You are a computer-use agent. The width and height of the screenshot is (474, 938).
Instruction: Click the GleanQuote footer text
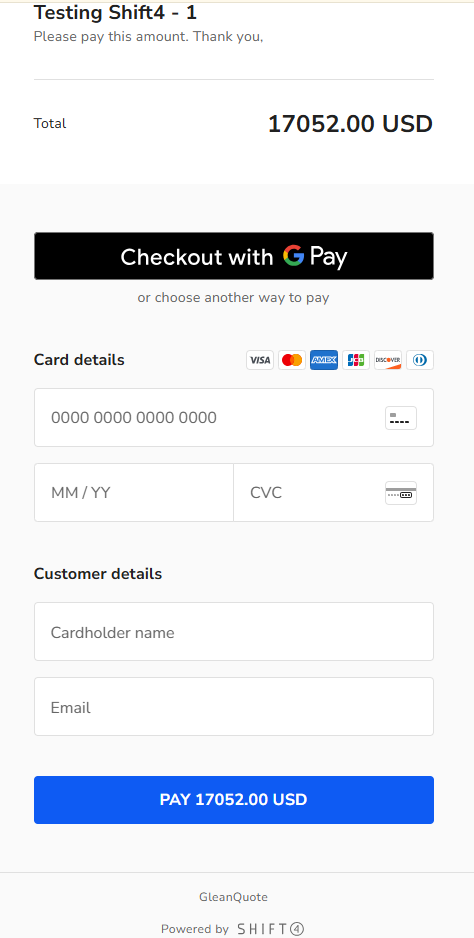(233, 897)
